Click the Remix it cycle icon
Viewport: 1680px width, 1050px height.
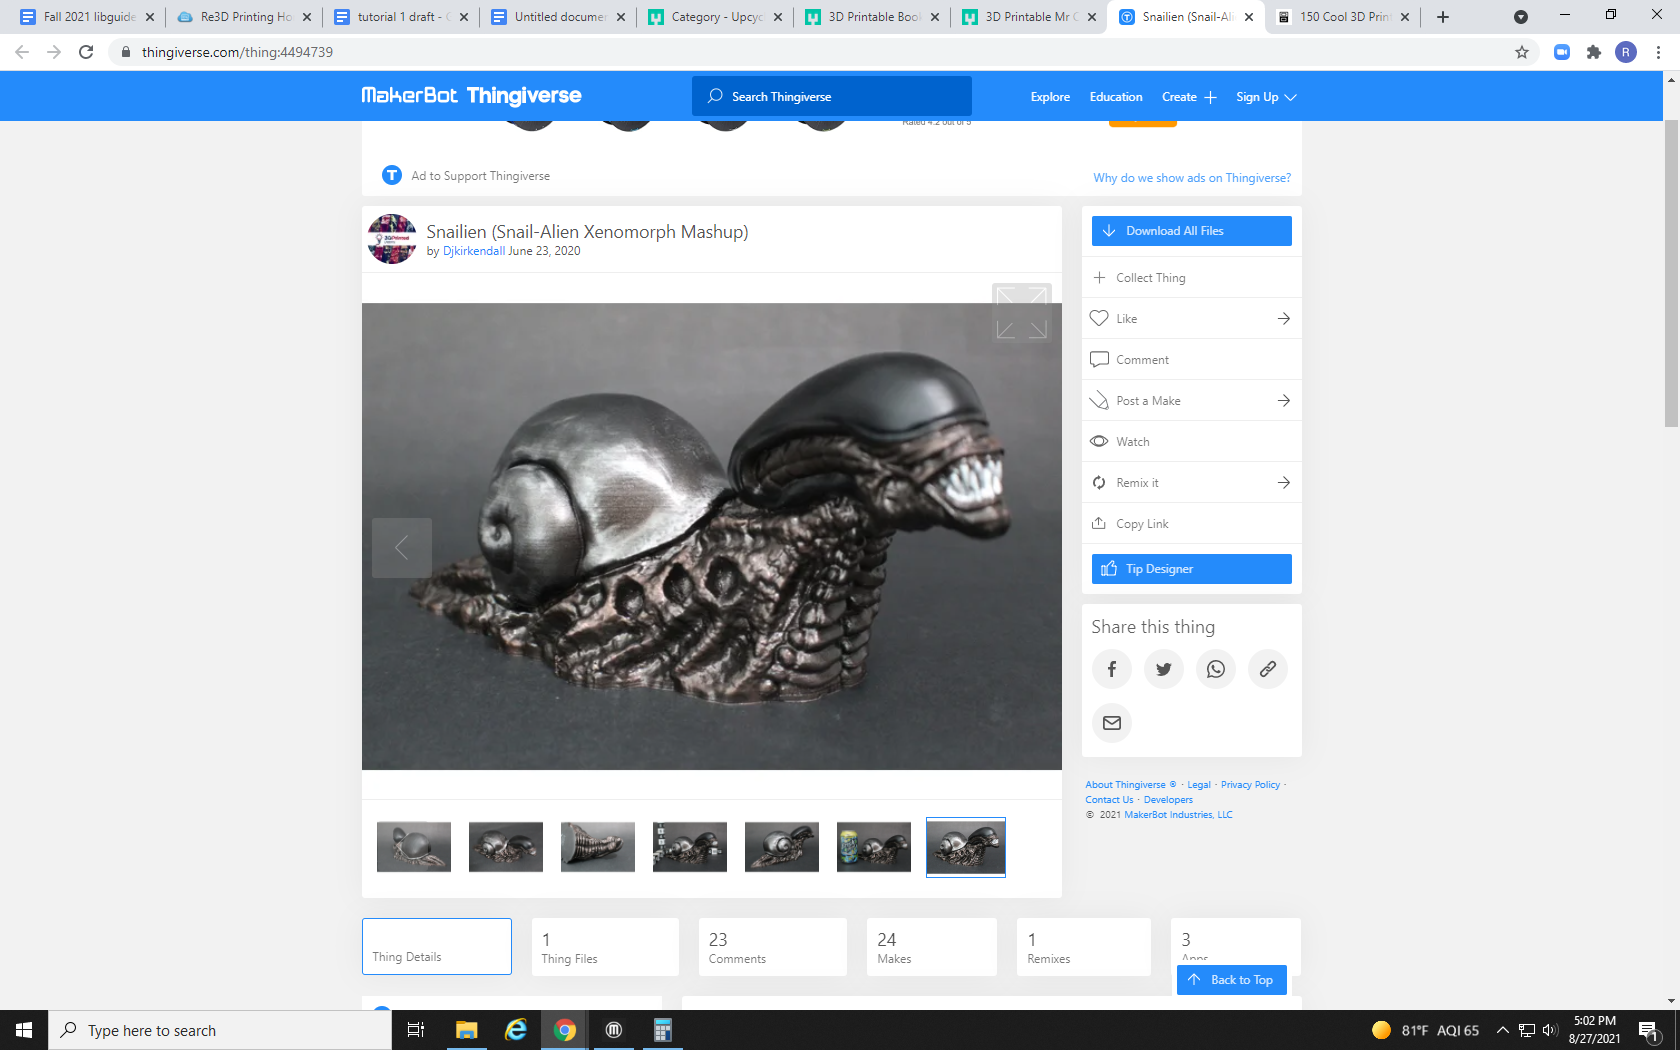point(1099,482)
